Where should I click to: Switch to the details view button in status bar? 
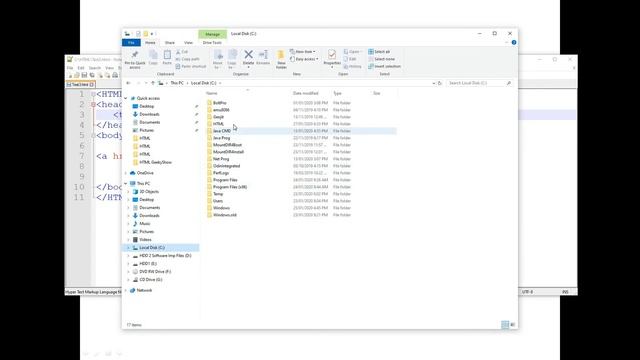[x=505, y=325]
